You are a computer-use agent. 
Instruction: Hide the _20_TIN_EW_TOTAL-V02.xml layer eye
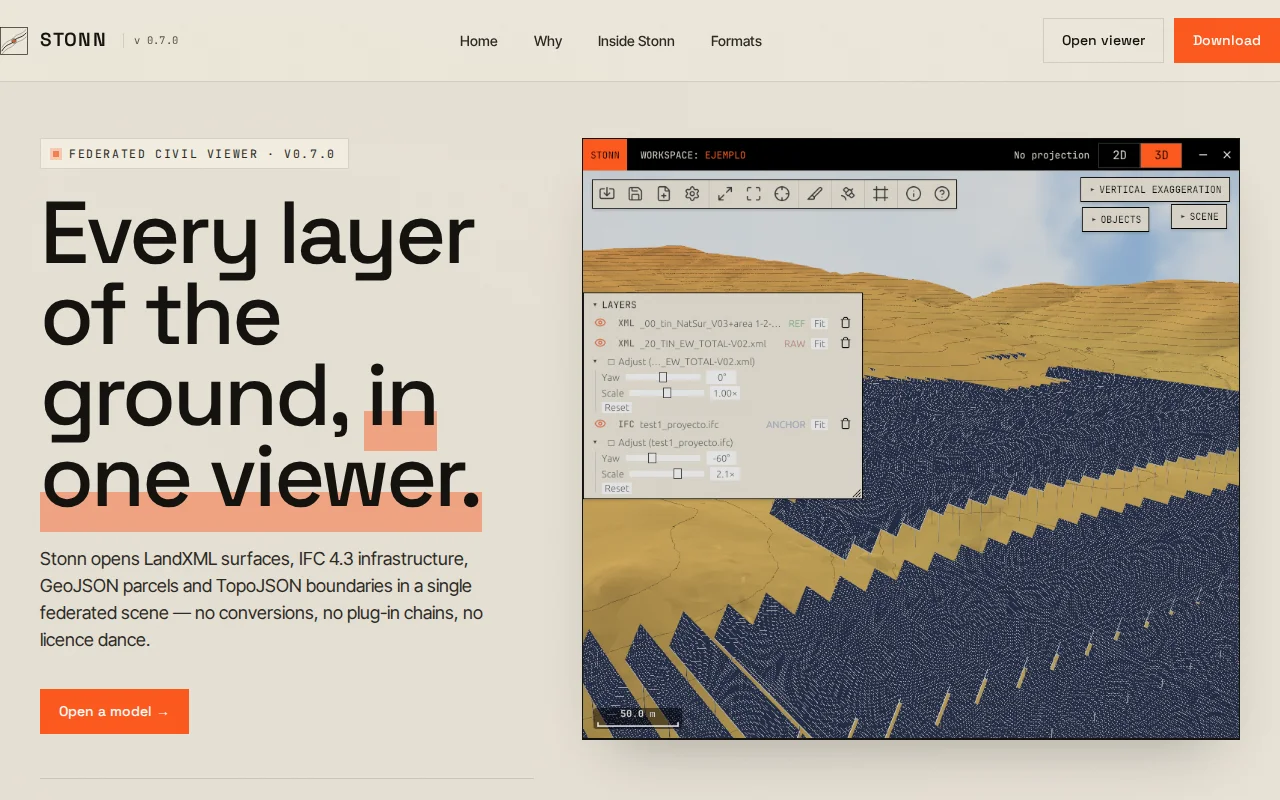600,343
